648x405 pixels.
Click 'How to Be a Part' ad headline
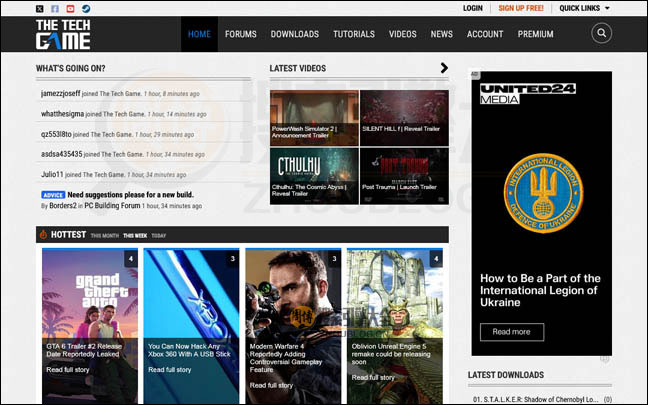(540, 290)
